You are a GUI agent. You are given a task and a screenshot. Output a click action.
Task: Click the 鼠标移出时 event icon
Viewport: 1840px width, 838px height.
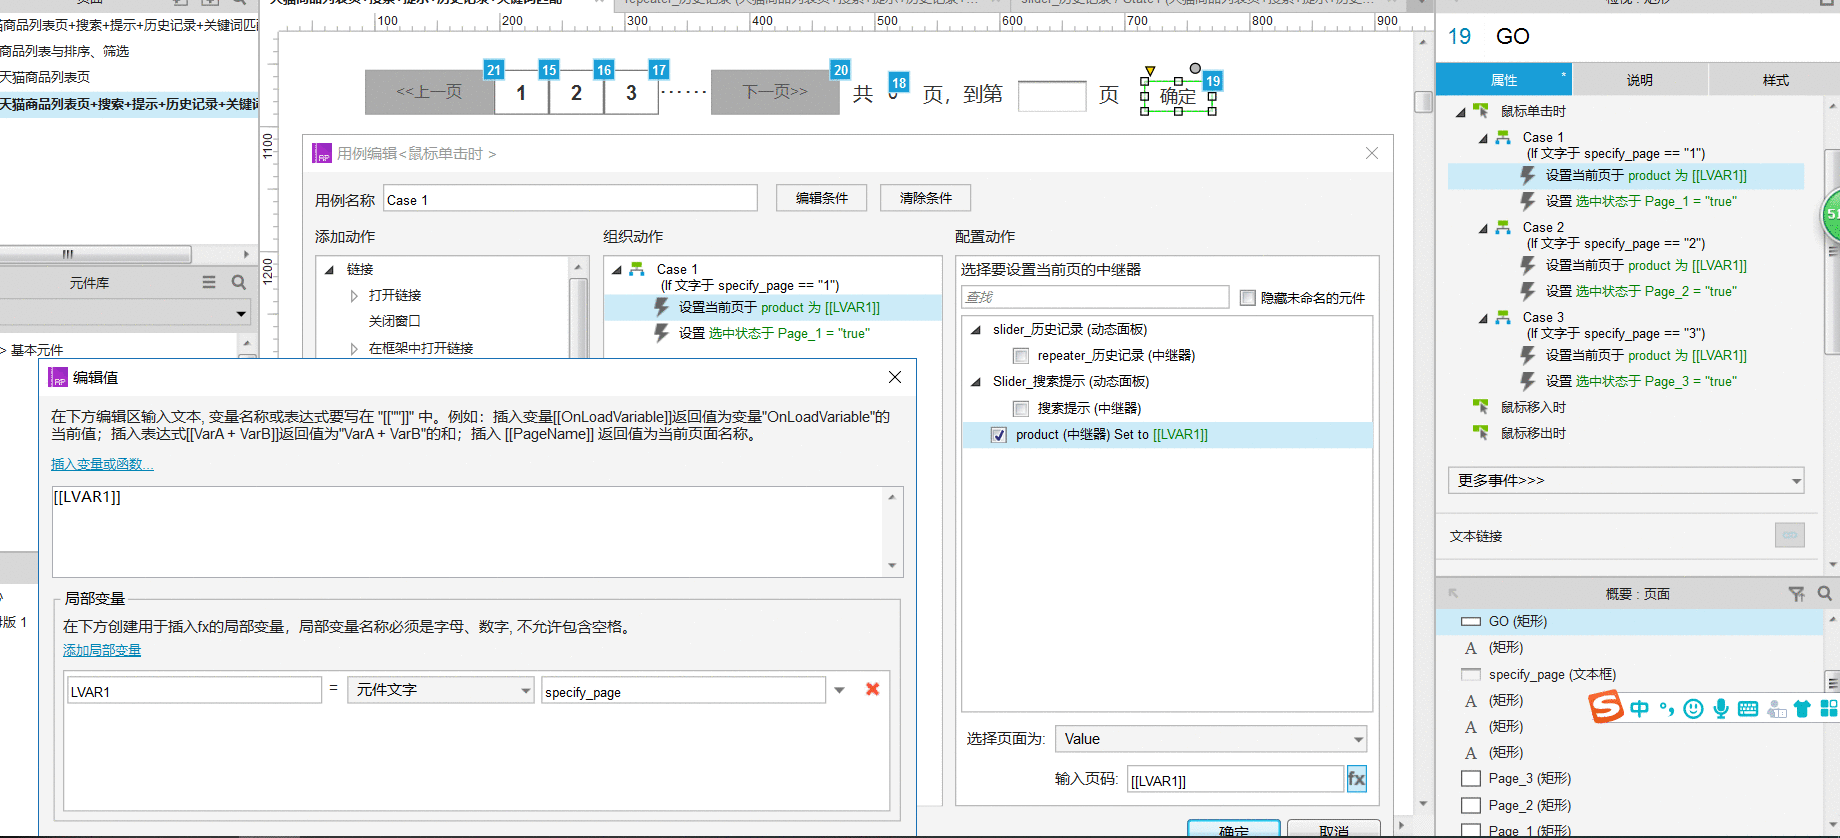coord(1481,432)
